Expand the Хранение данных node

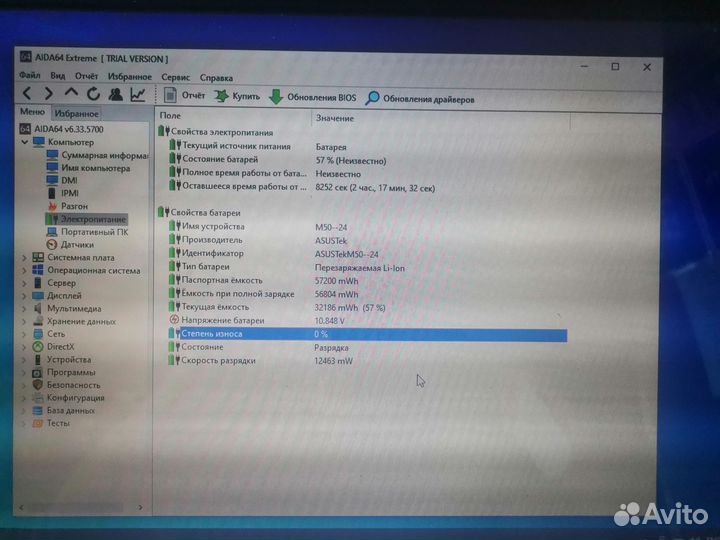coord(24,322)
